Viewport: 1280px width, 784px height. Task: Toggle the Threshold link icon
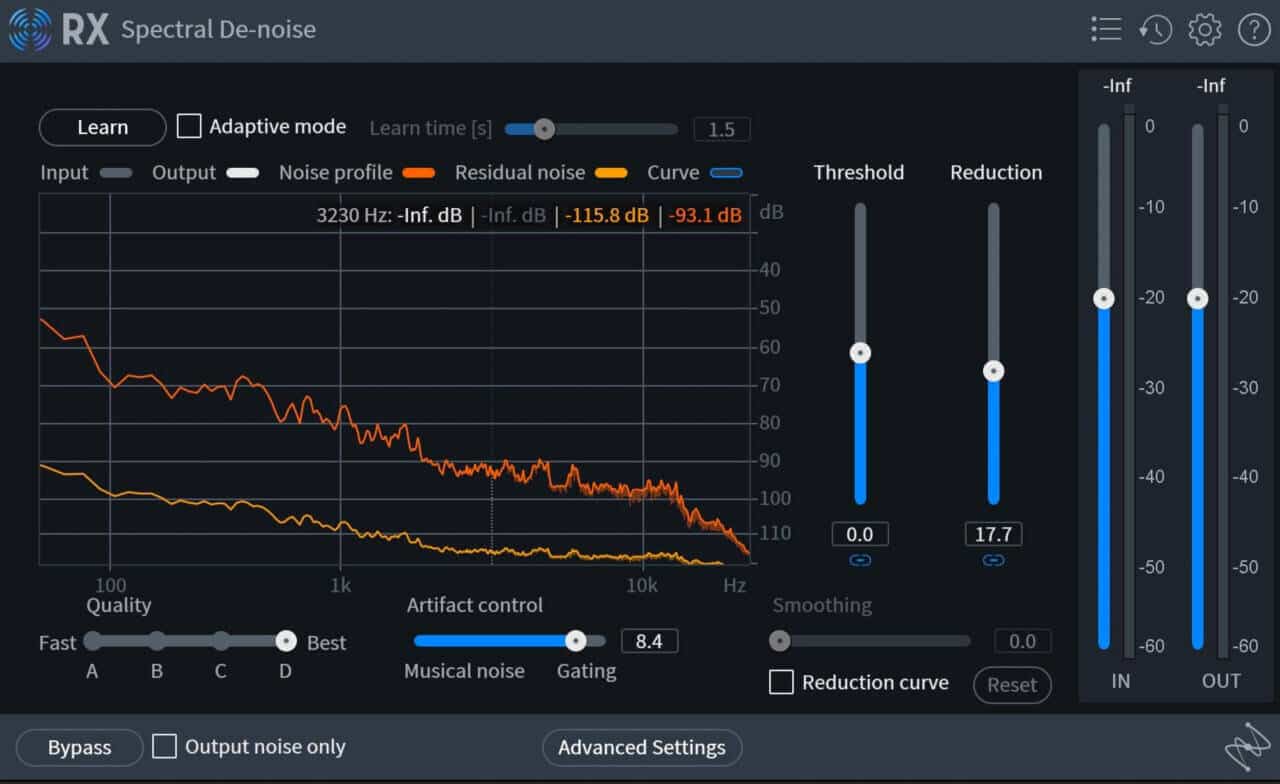[x=860, y=560]
